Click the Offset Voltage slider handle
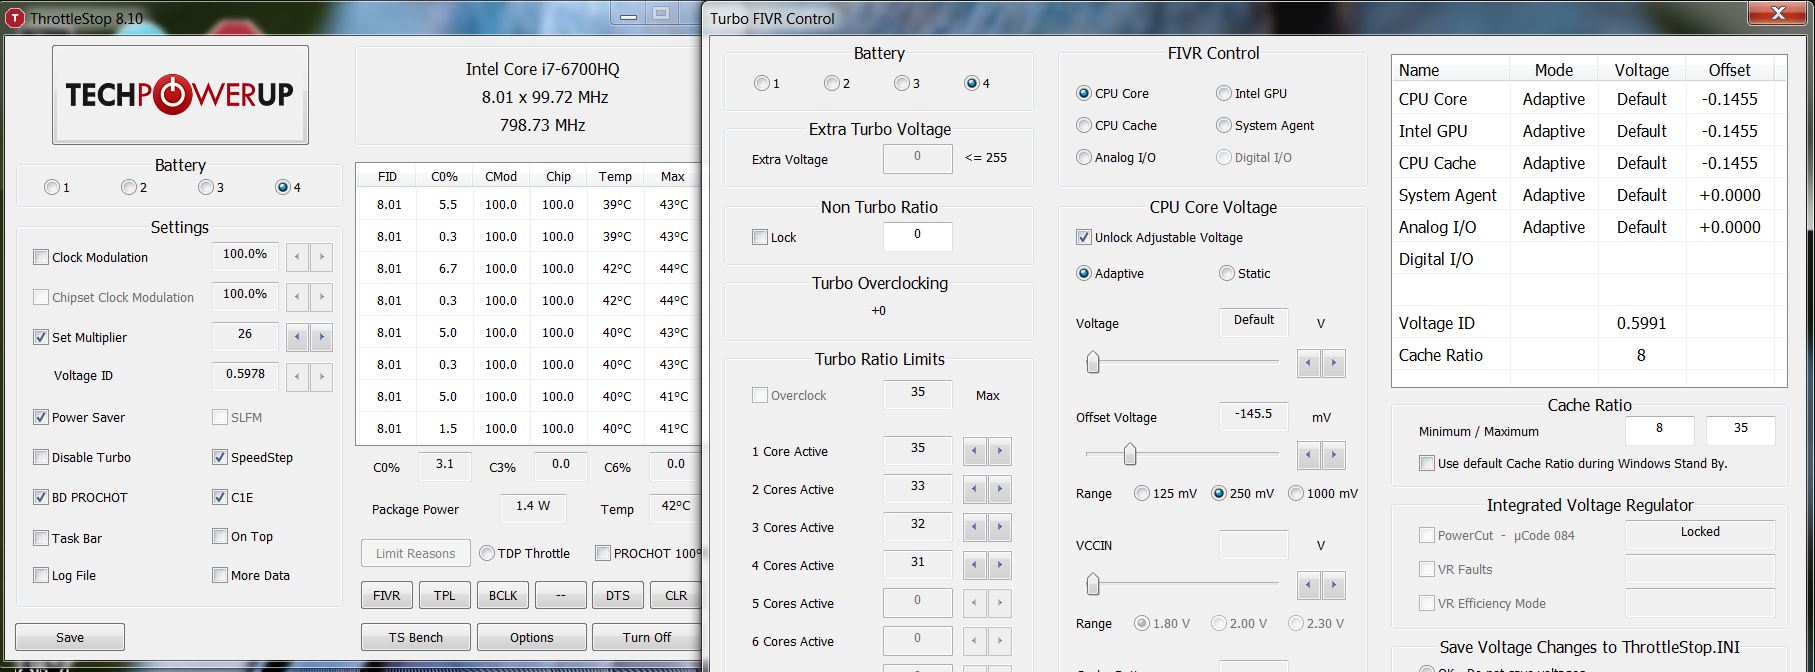 [1129, 455]
